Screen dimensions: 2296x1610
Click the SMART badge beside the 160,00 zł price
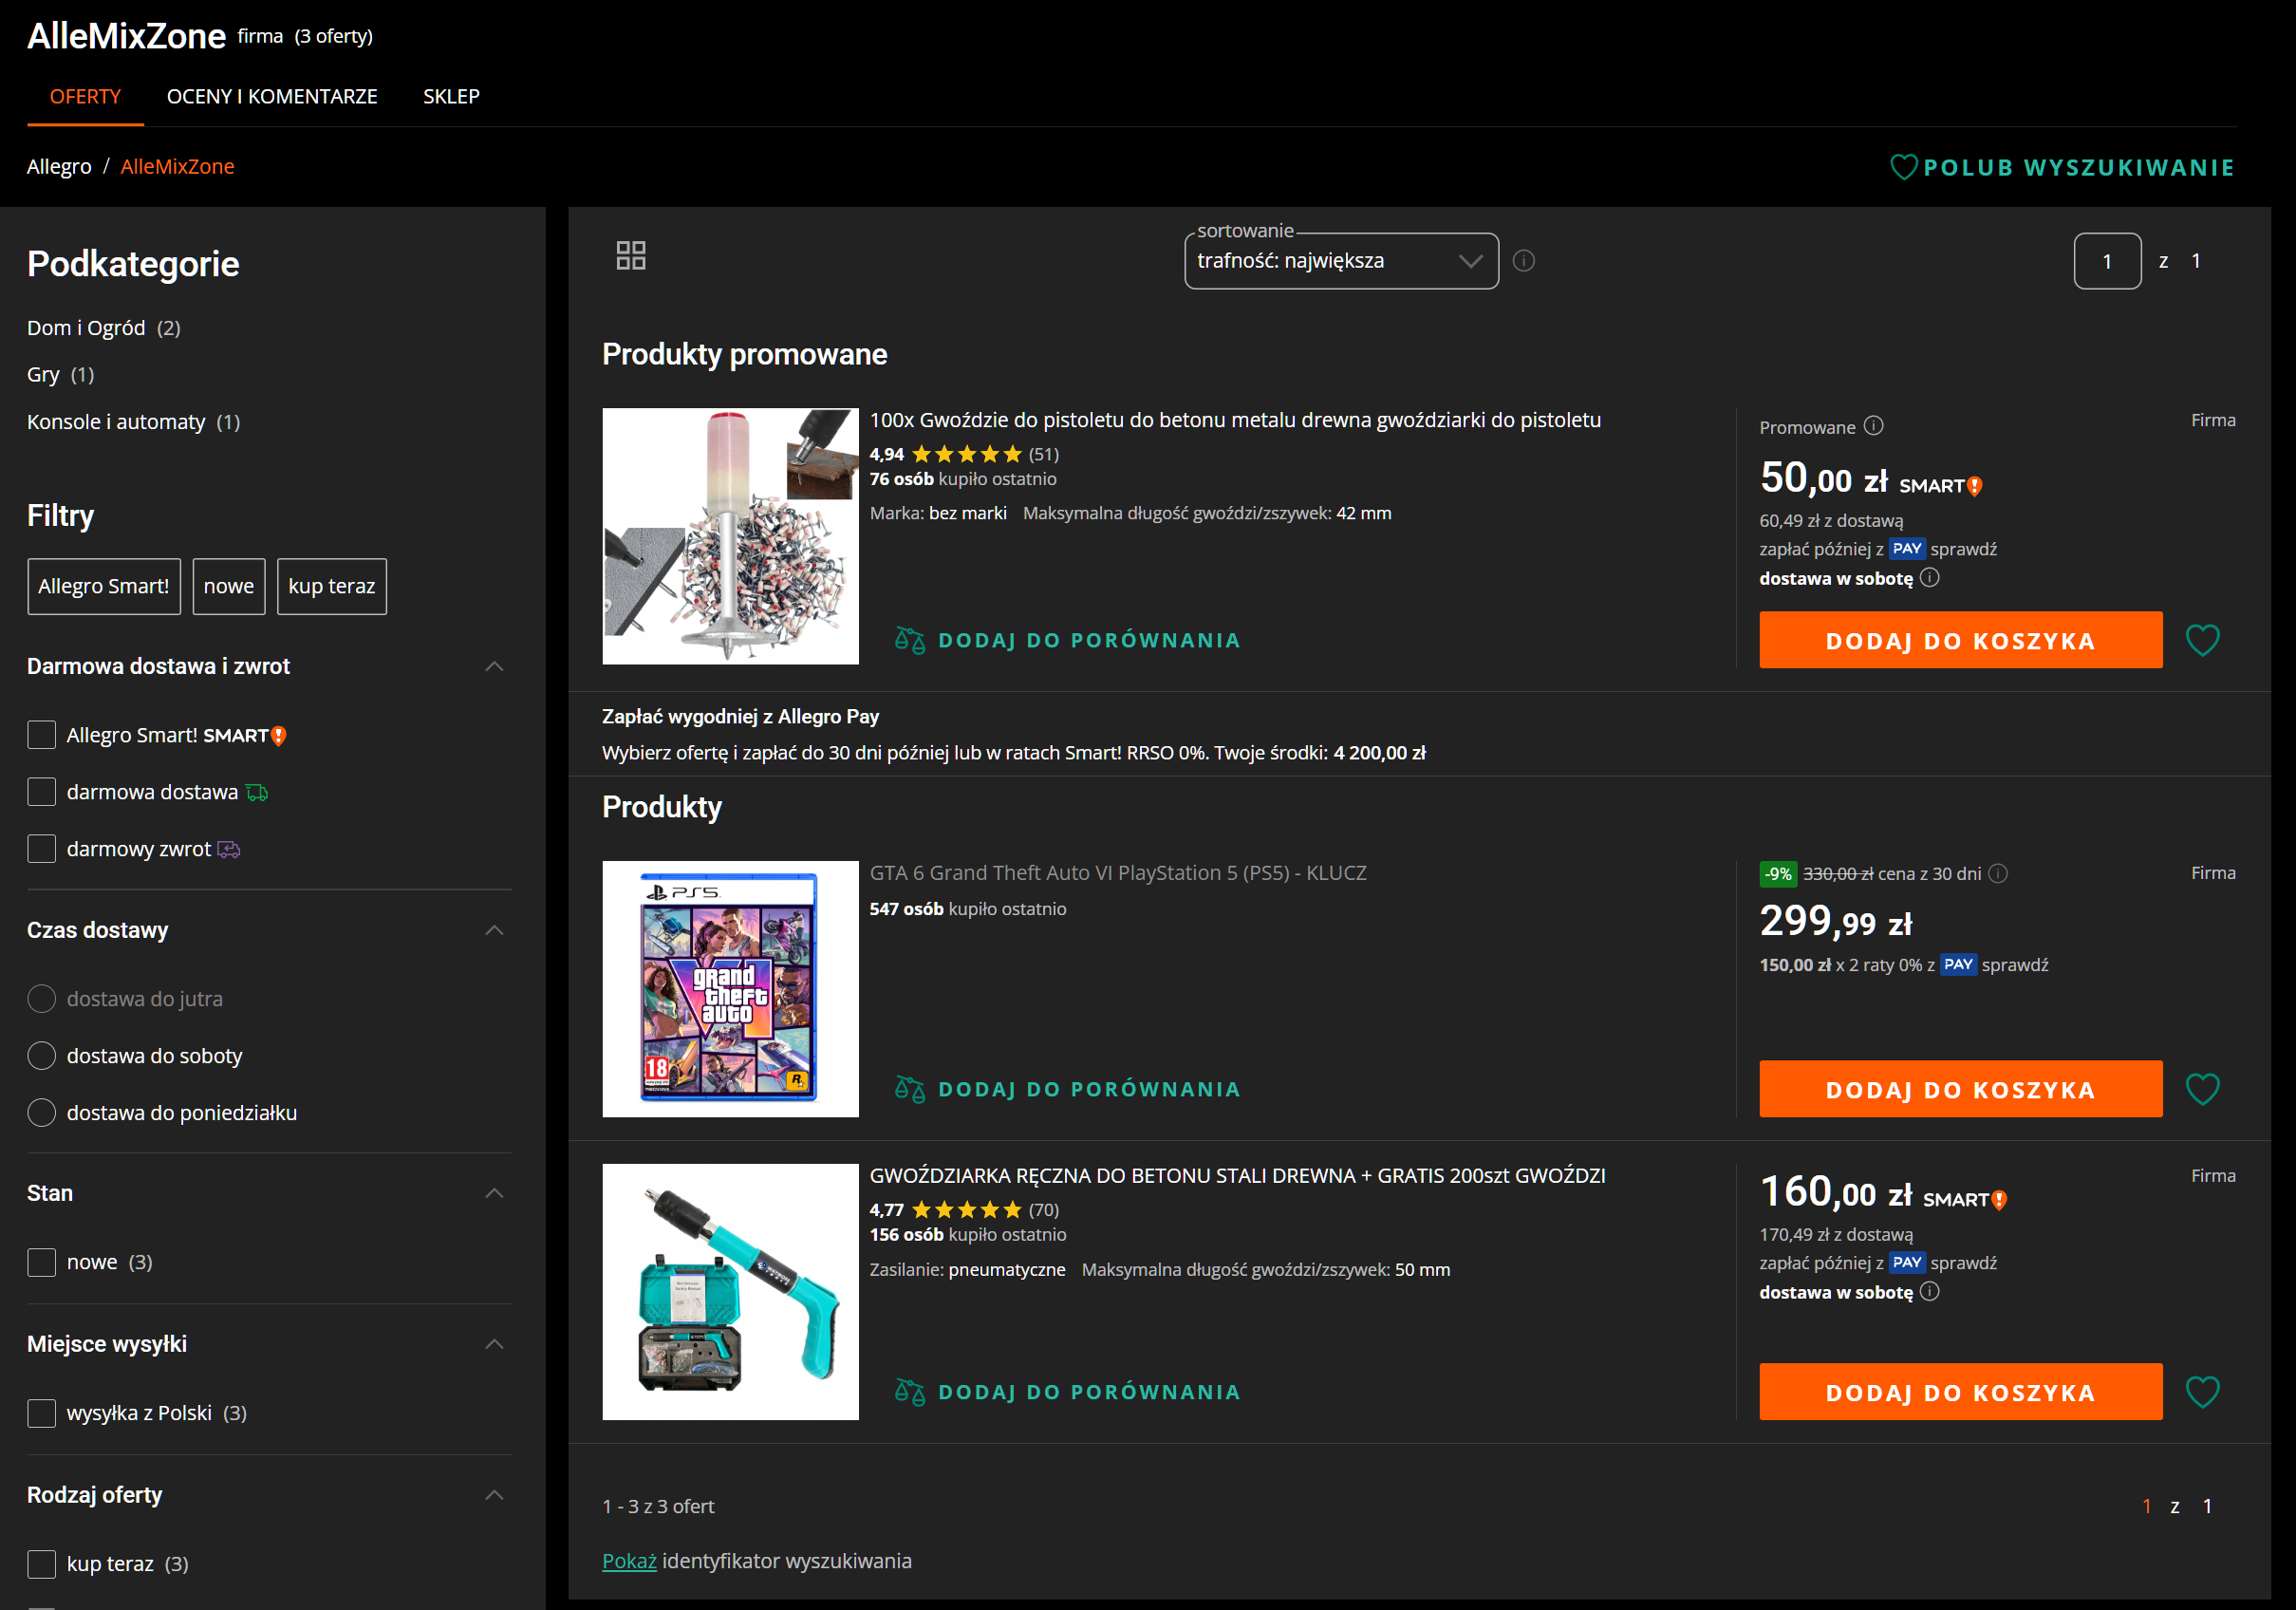[x=1965, y=1200]
